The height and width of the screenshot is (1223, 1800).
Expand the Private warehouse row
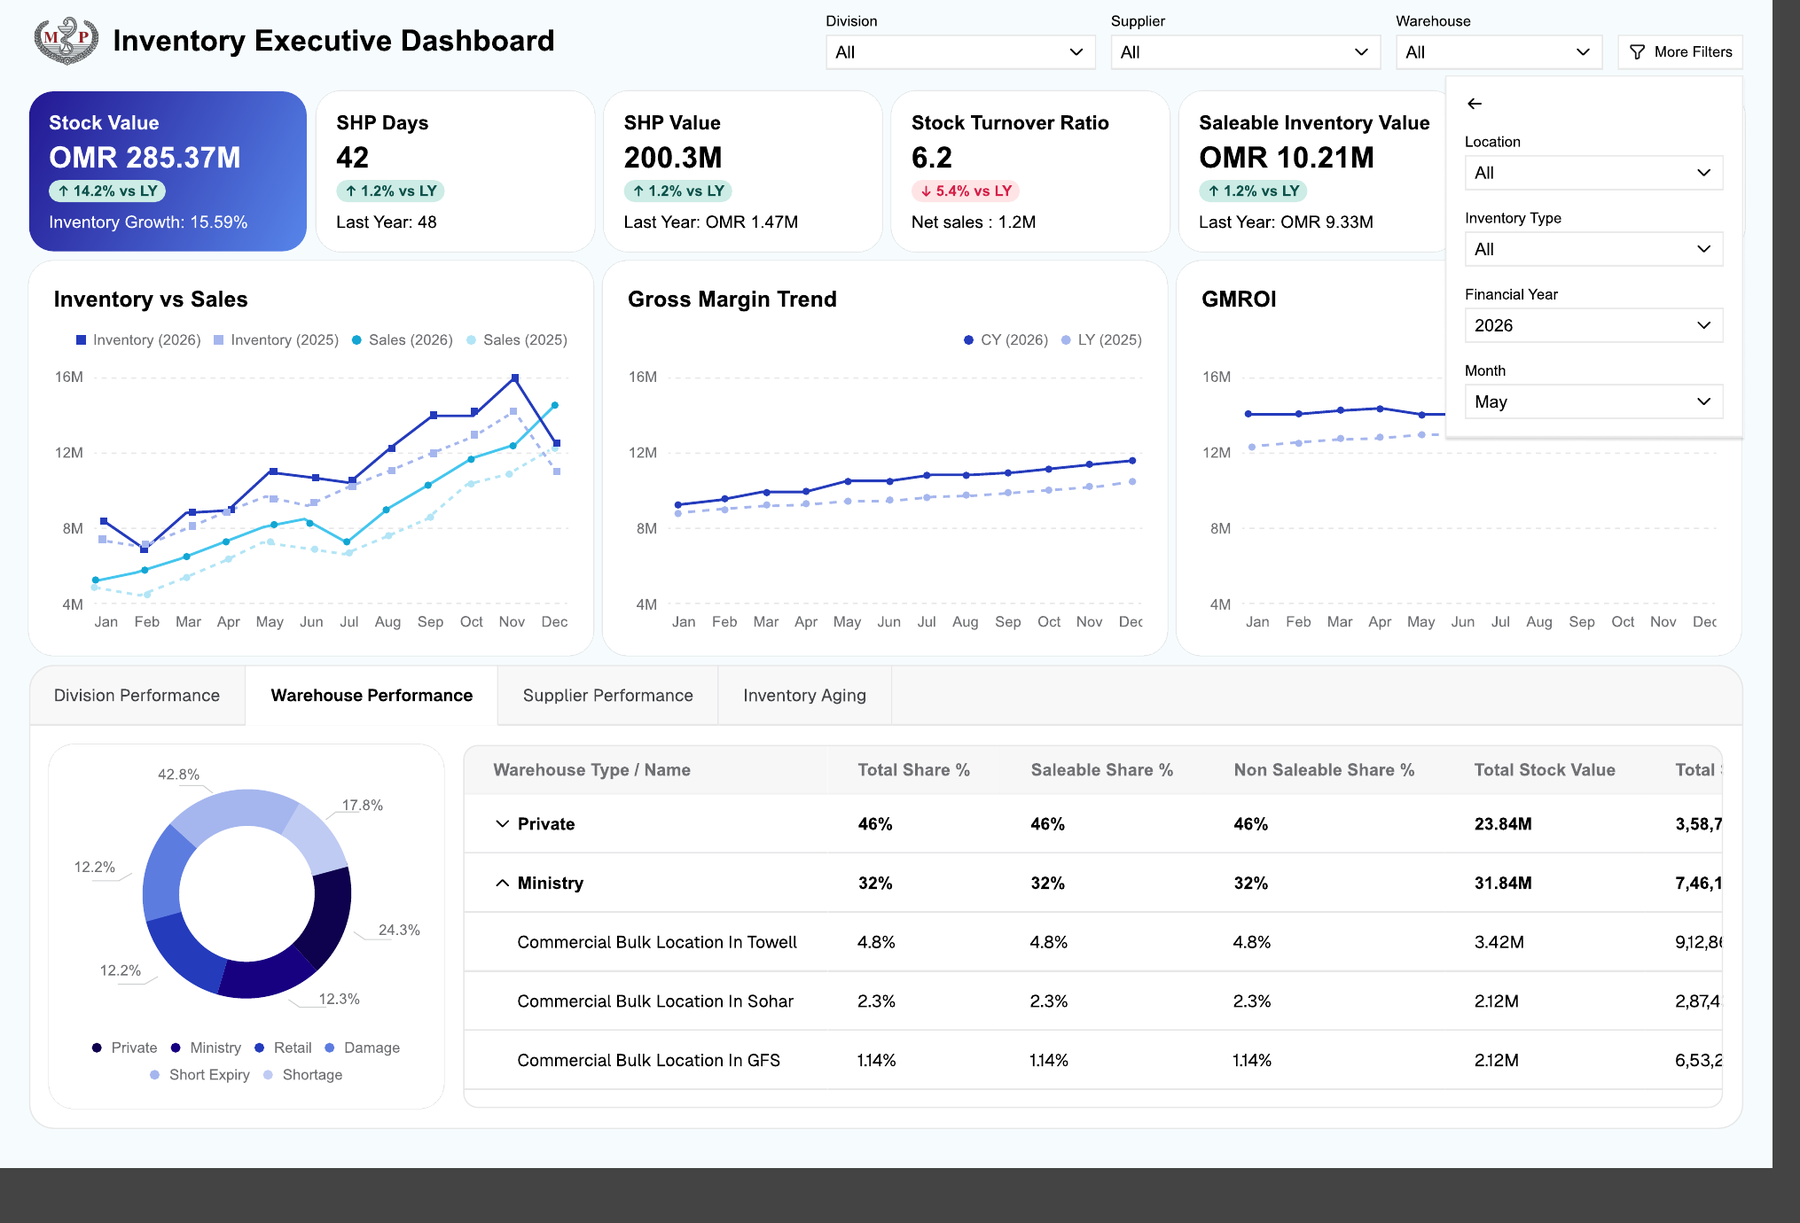(x=502, y=824)
